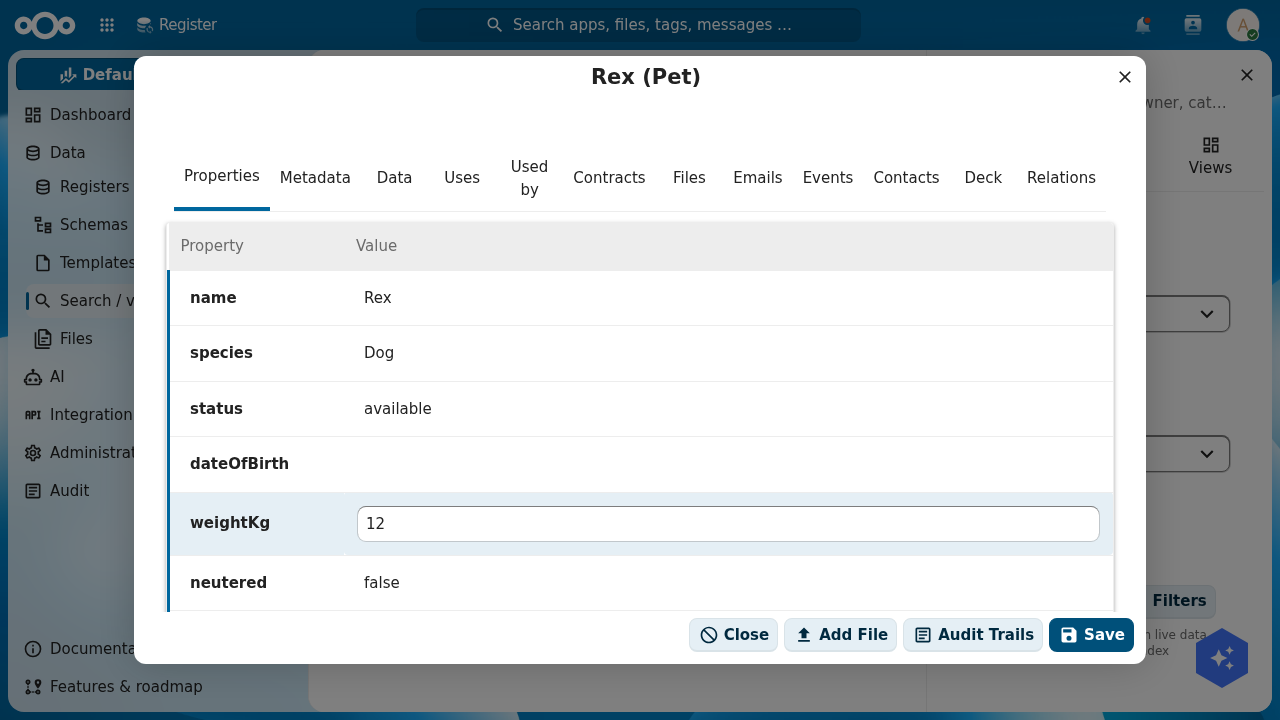
Task: Open the Views tab in right panel
Action: pos(1210,157)
